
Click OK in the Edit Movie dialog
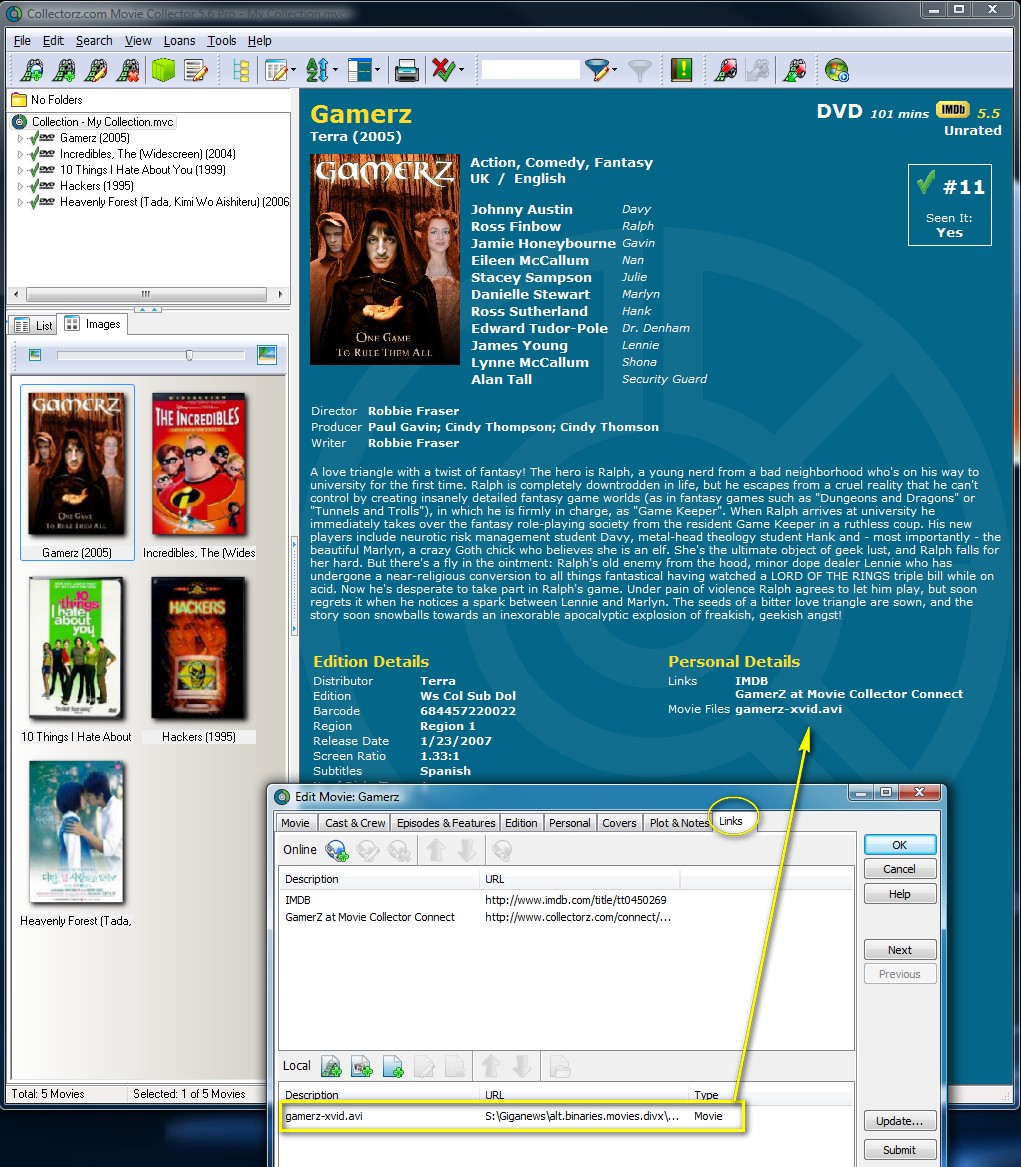point(900,845)
